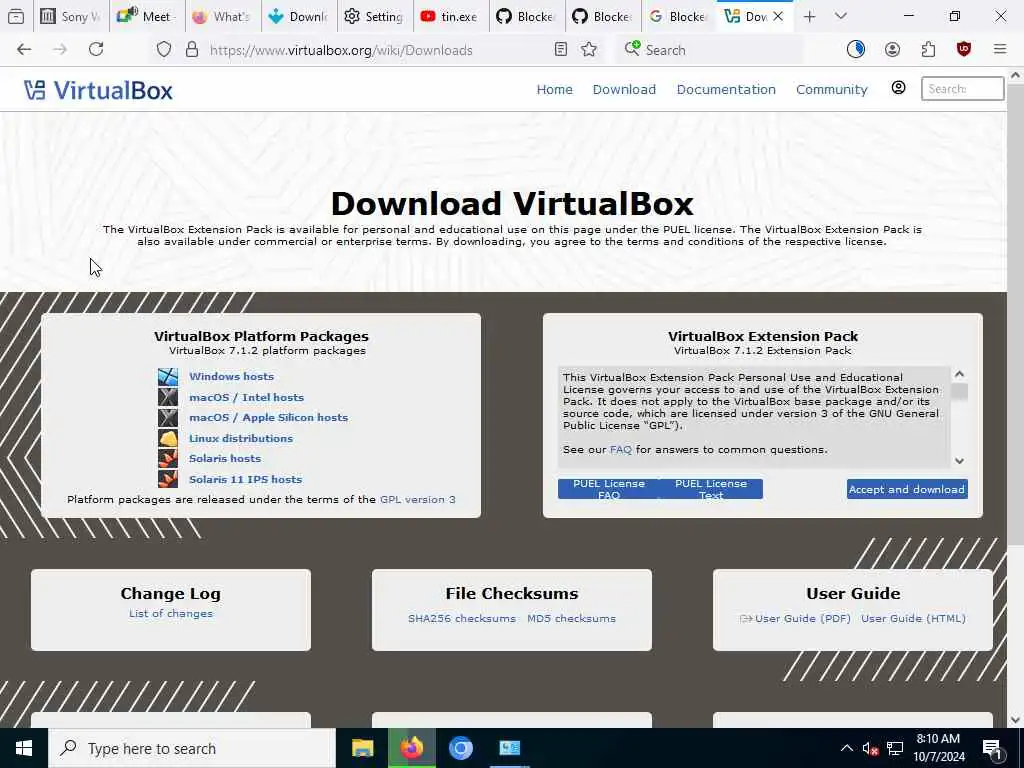Open the Firefox View icon at tab strip start
Image resolution: width=1024 pixels, height=768 pixels.
point(16,17)
